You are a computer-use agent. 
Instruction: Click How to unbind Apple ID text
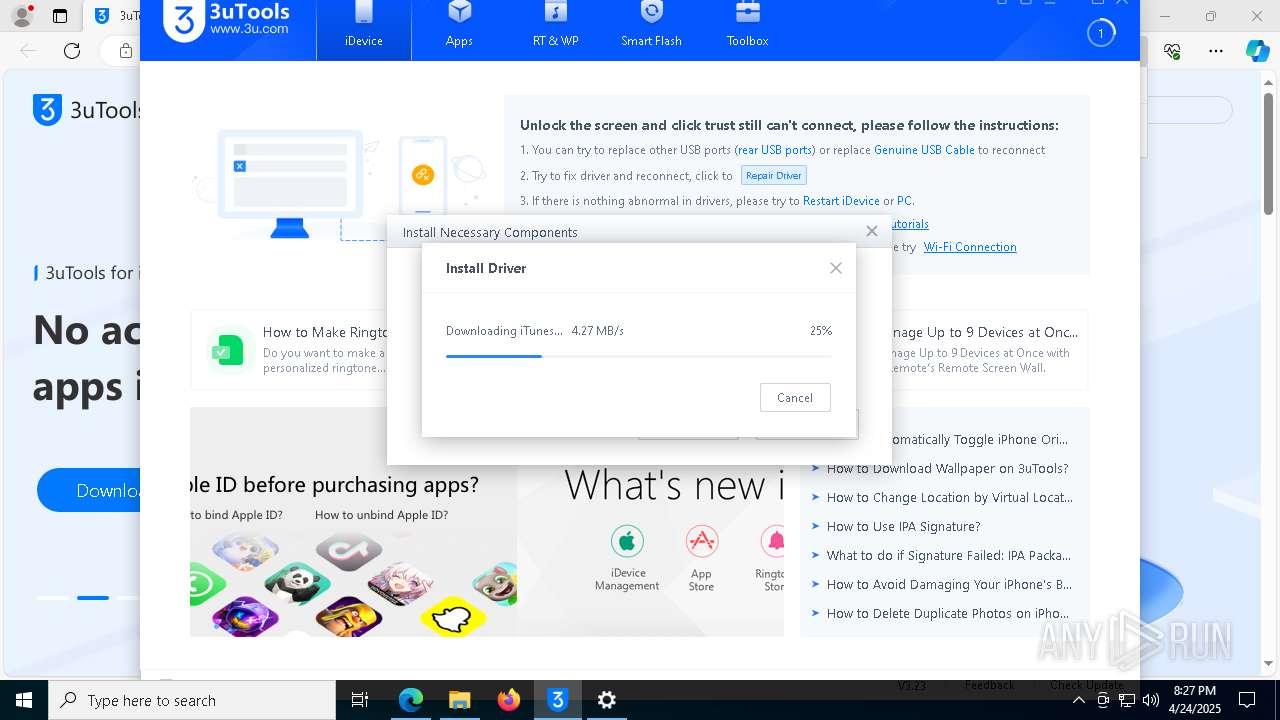381,515
